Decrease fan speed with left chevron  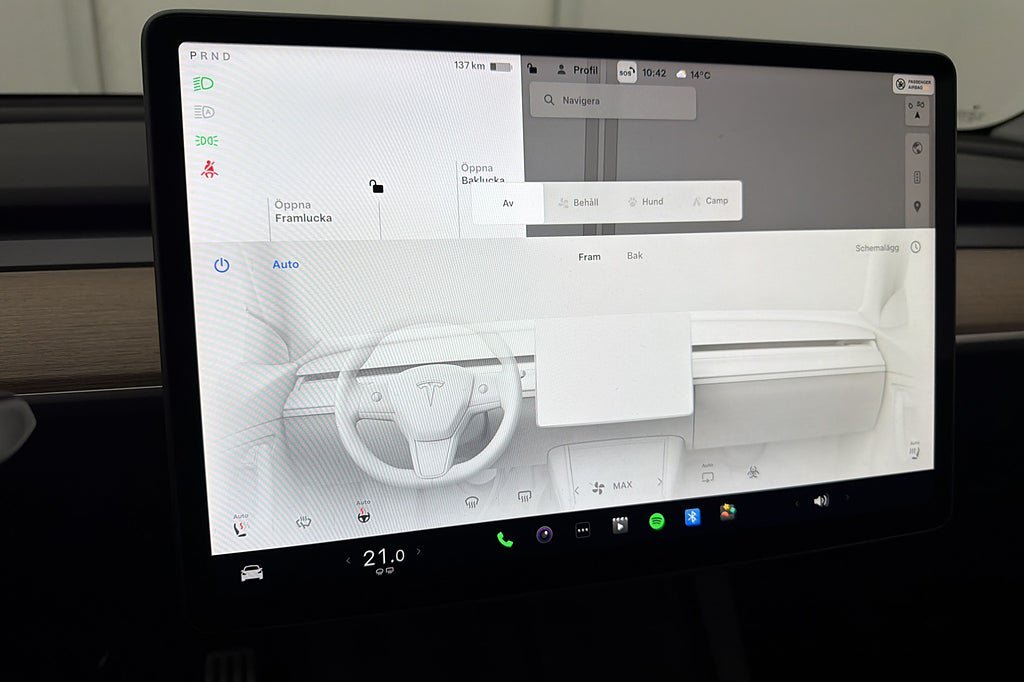pos(576,490)
